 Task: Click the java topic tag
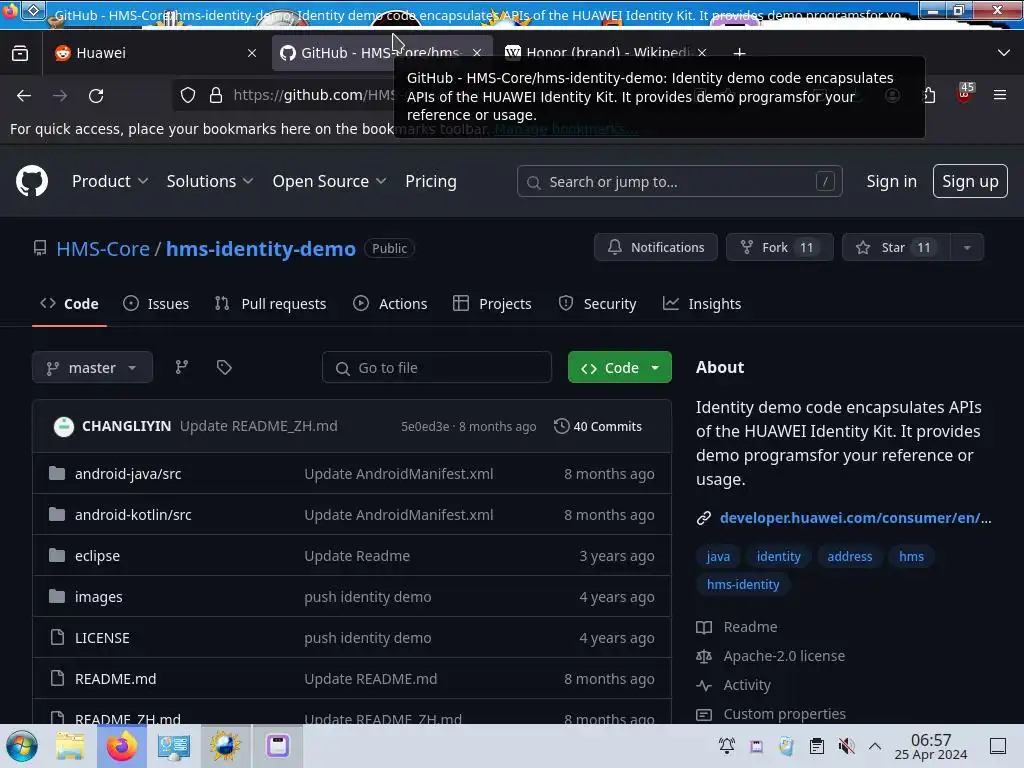pyautogui.click(x=718, y=556)
